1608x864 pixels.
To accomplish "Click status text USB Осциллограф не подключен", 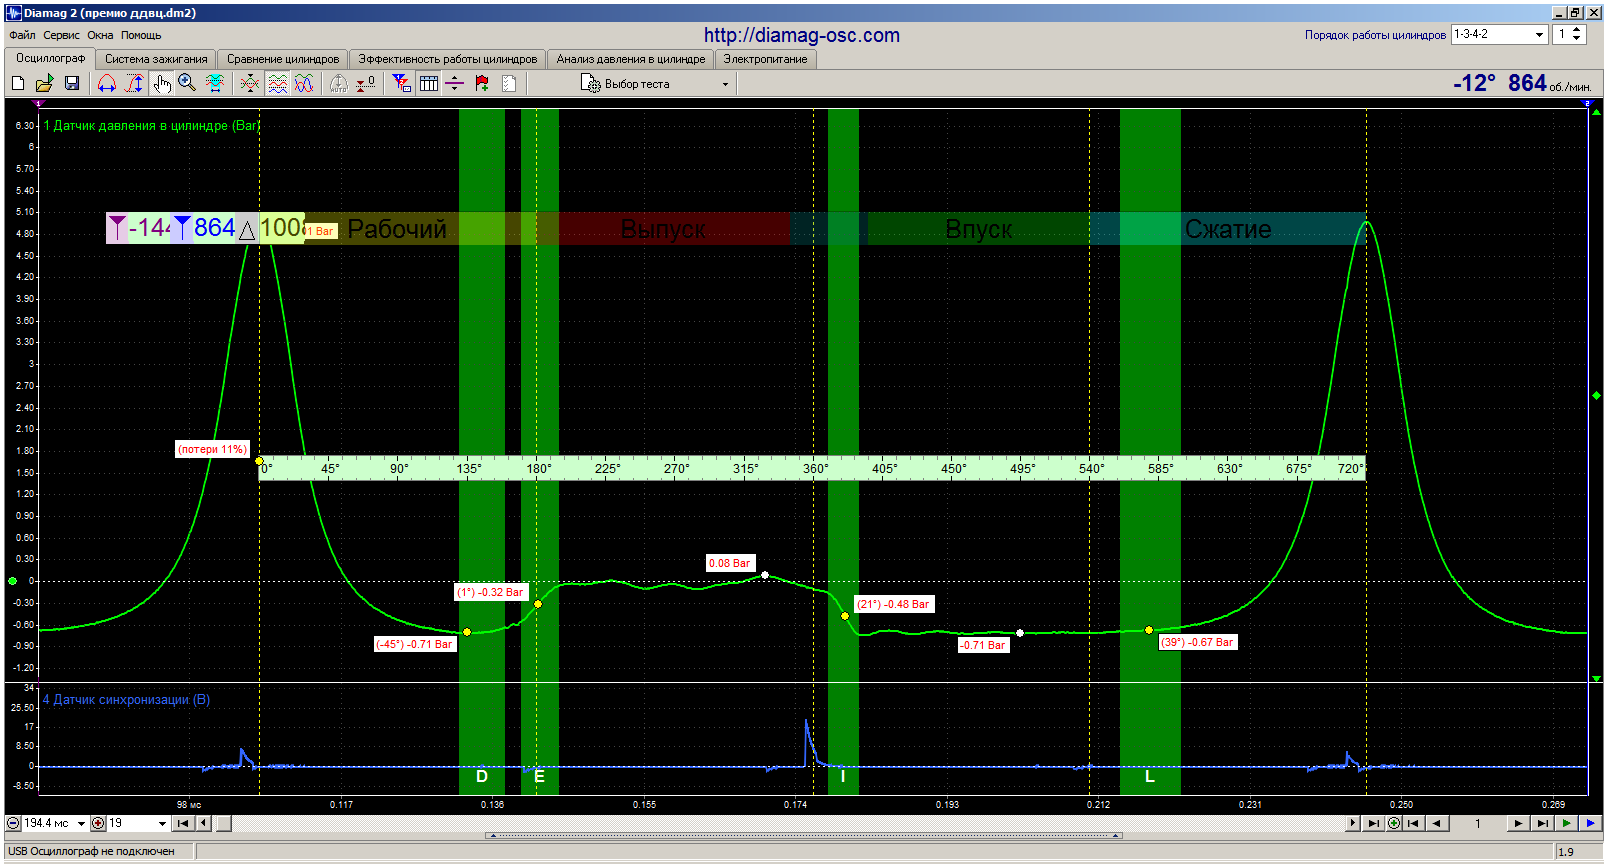I will [x=91, y=851].
